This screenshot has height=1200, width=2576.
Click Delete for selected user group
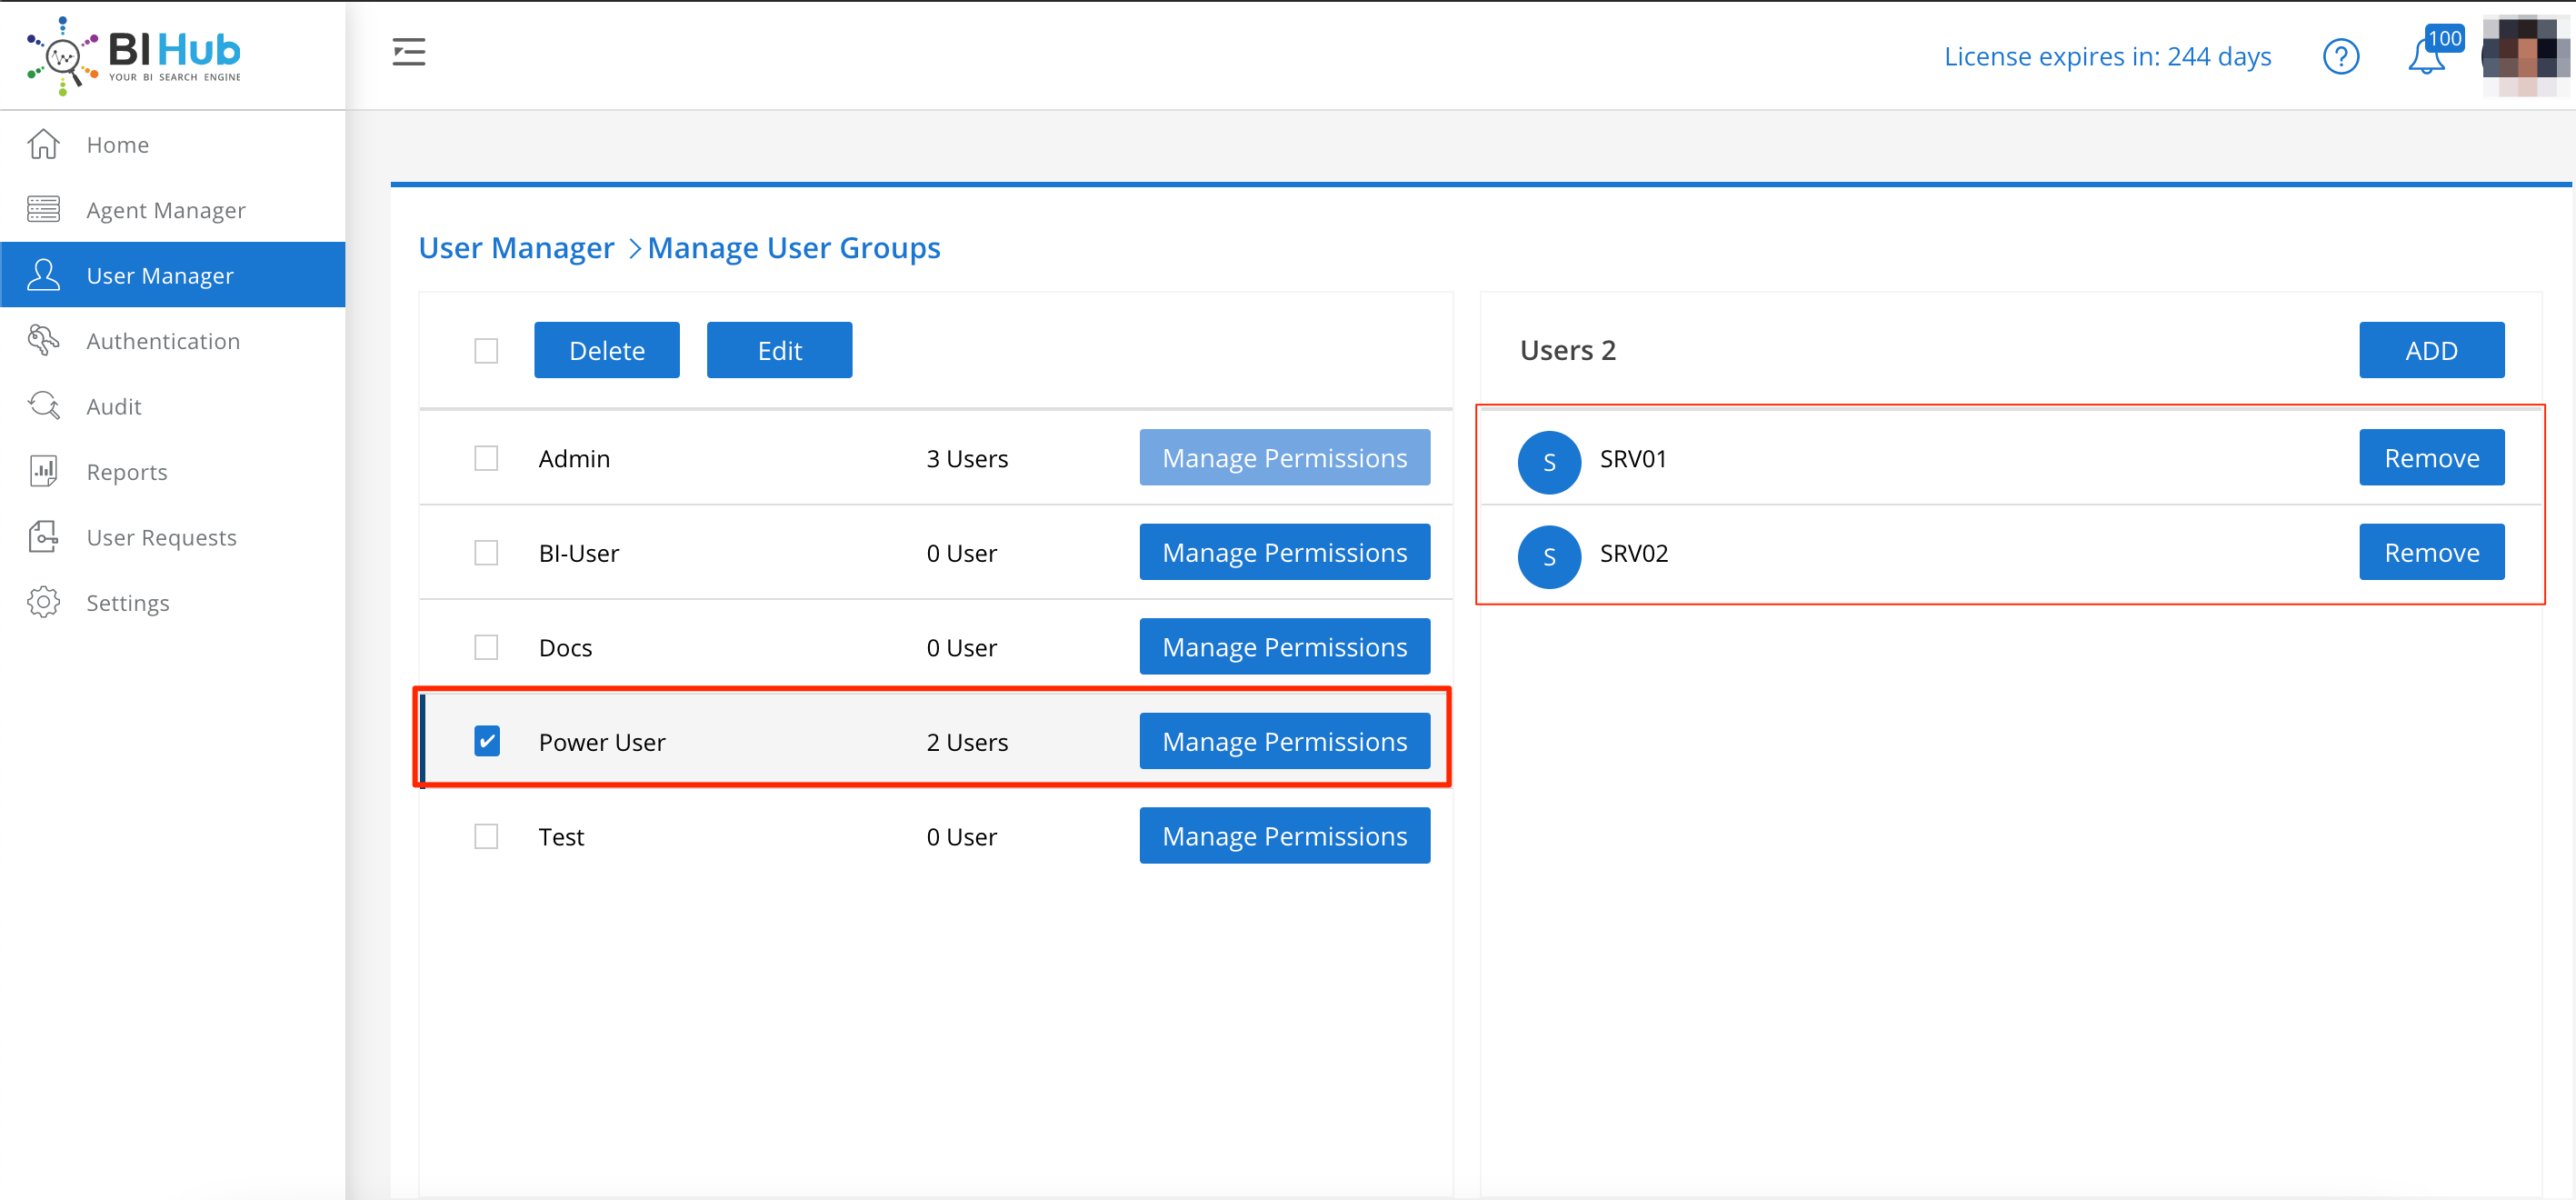pos(608,350)
